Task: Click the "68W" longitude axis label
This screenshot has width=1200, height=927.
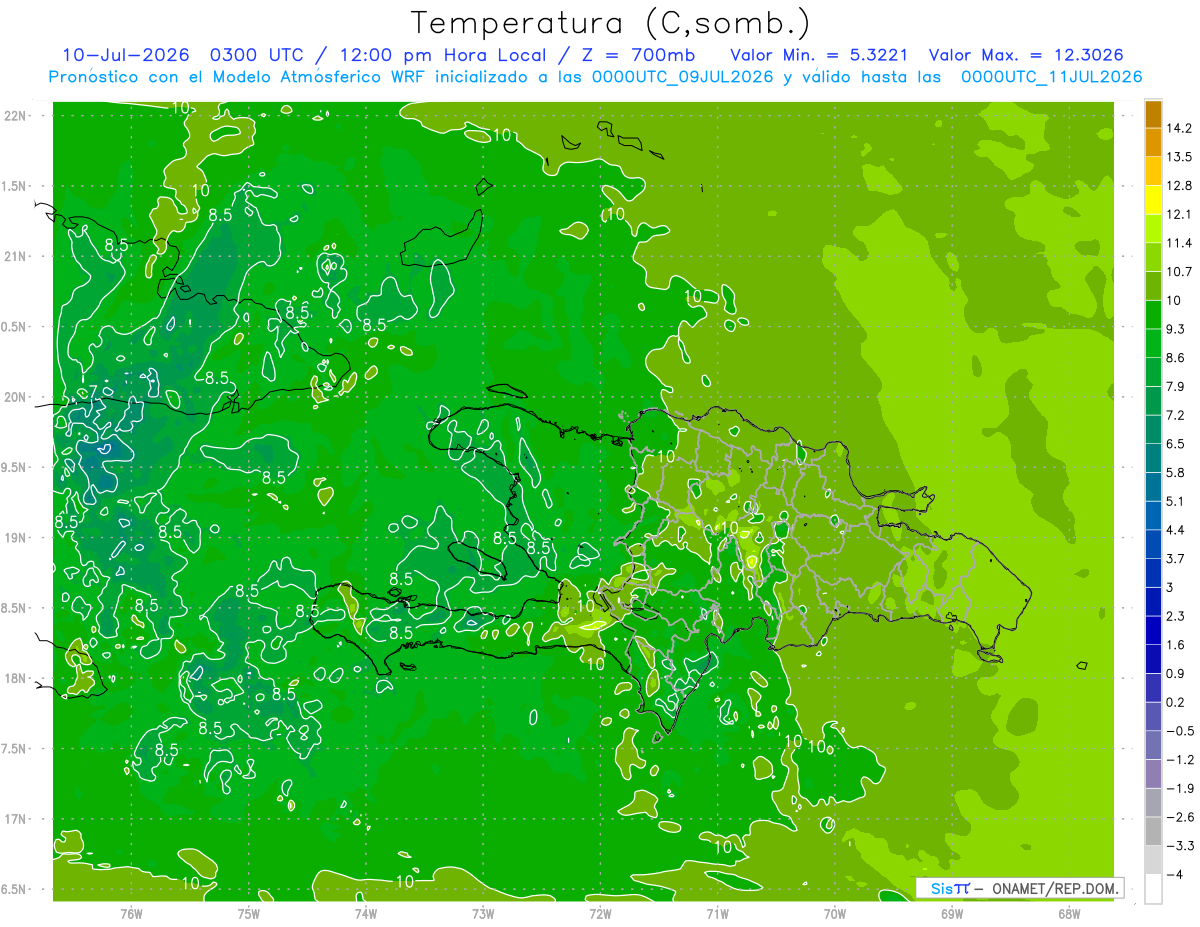Action: 1069,915
